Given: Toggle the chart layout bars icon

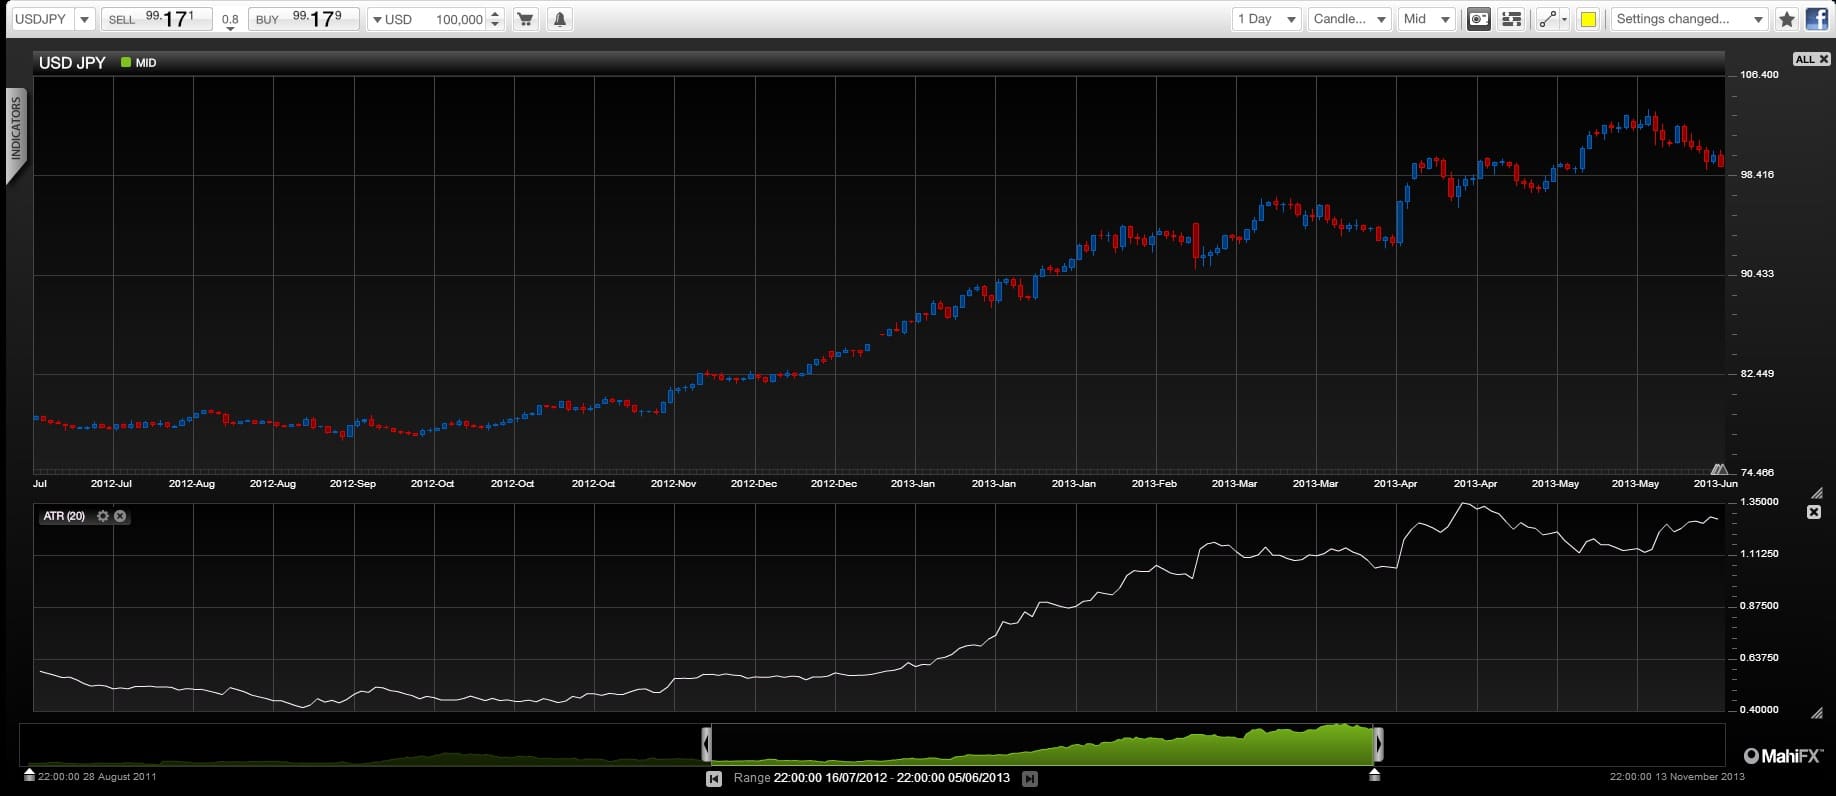Looking at the screenshot, I should click(x=1512, y=19).
